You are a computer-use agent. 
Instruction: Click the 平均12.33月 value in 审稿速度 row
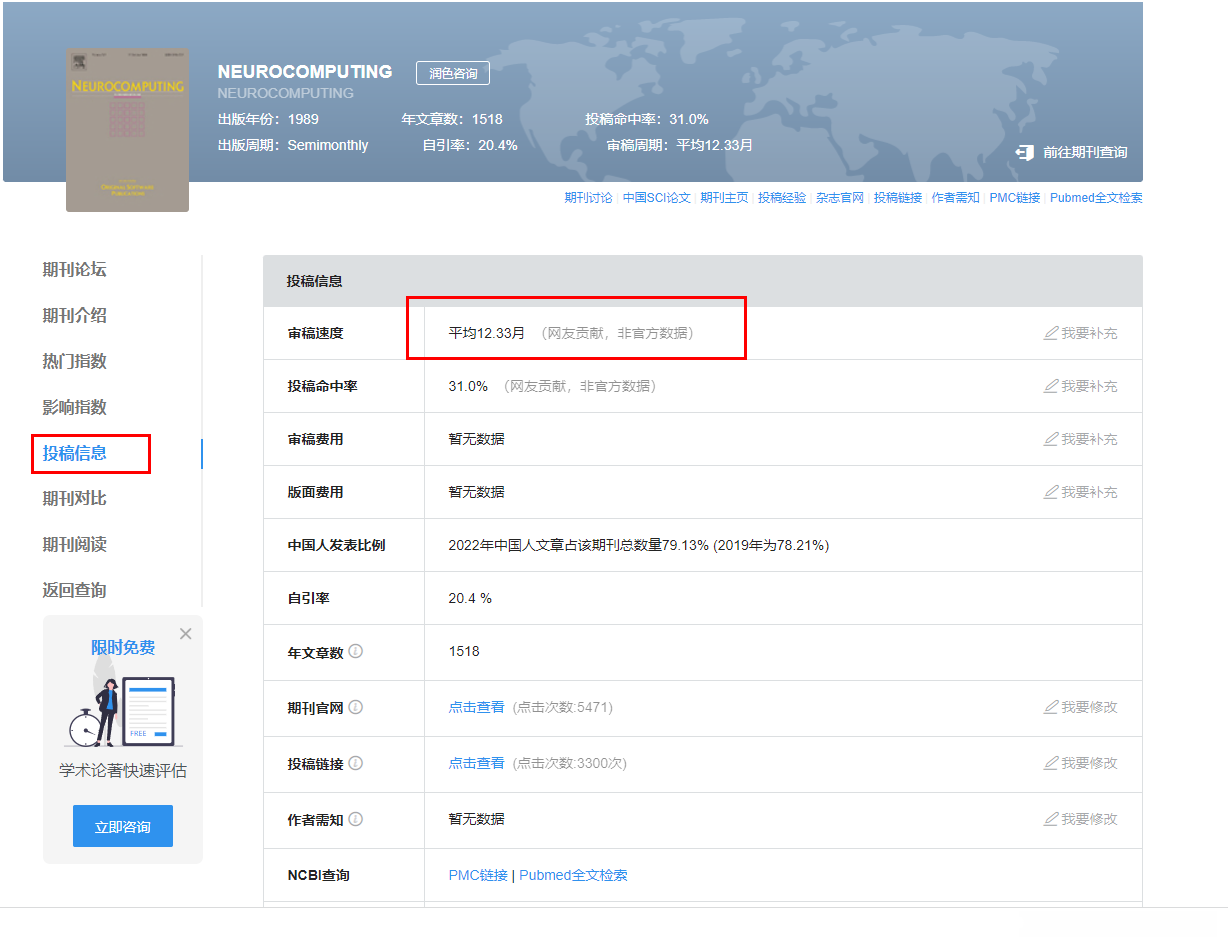487,333
